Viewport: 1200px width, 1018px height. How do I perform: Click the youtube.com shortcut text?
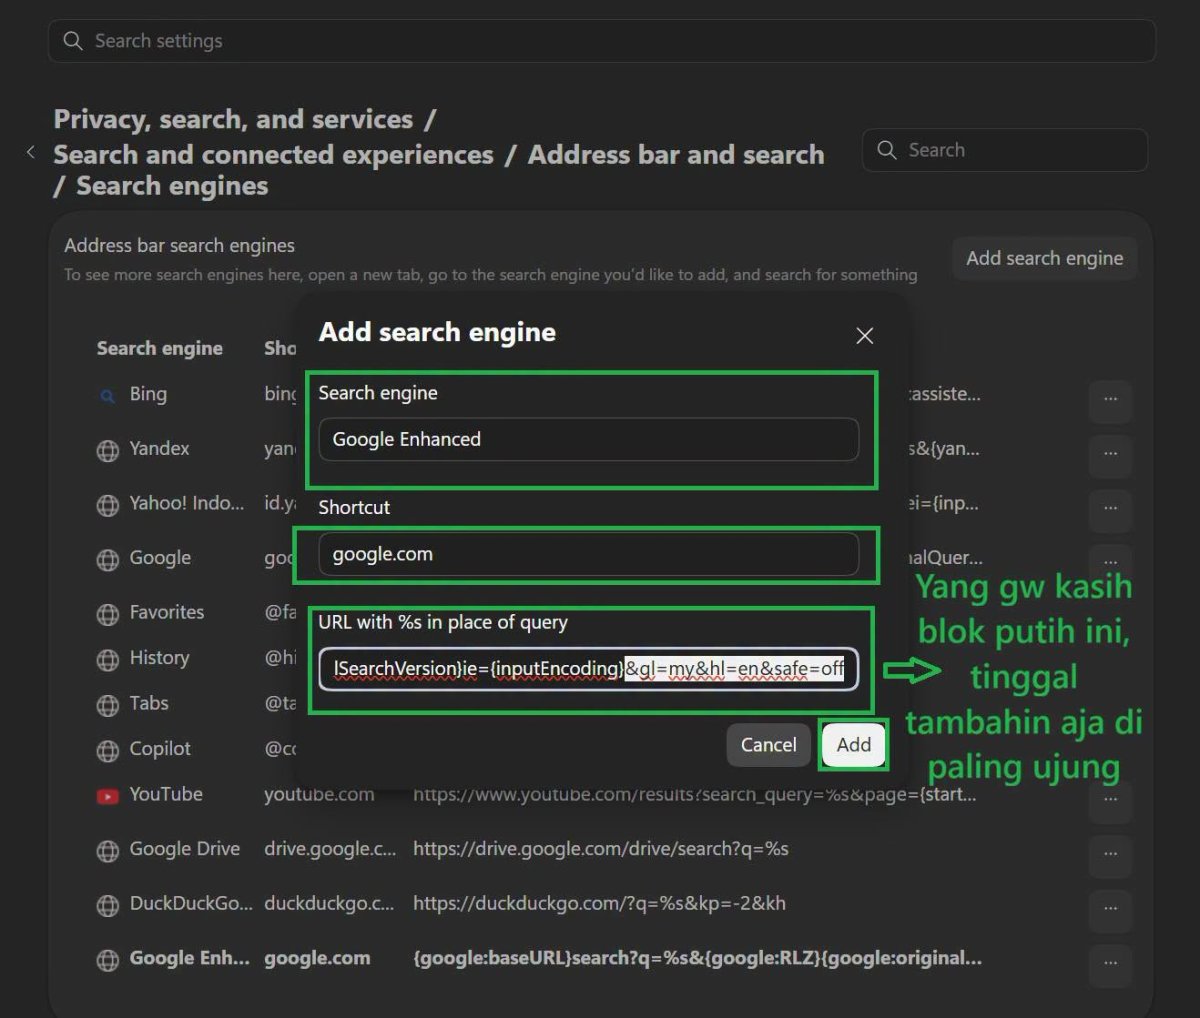319,794
